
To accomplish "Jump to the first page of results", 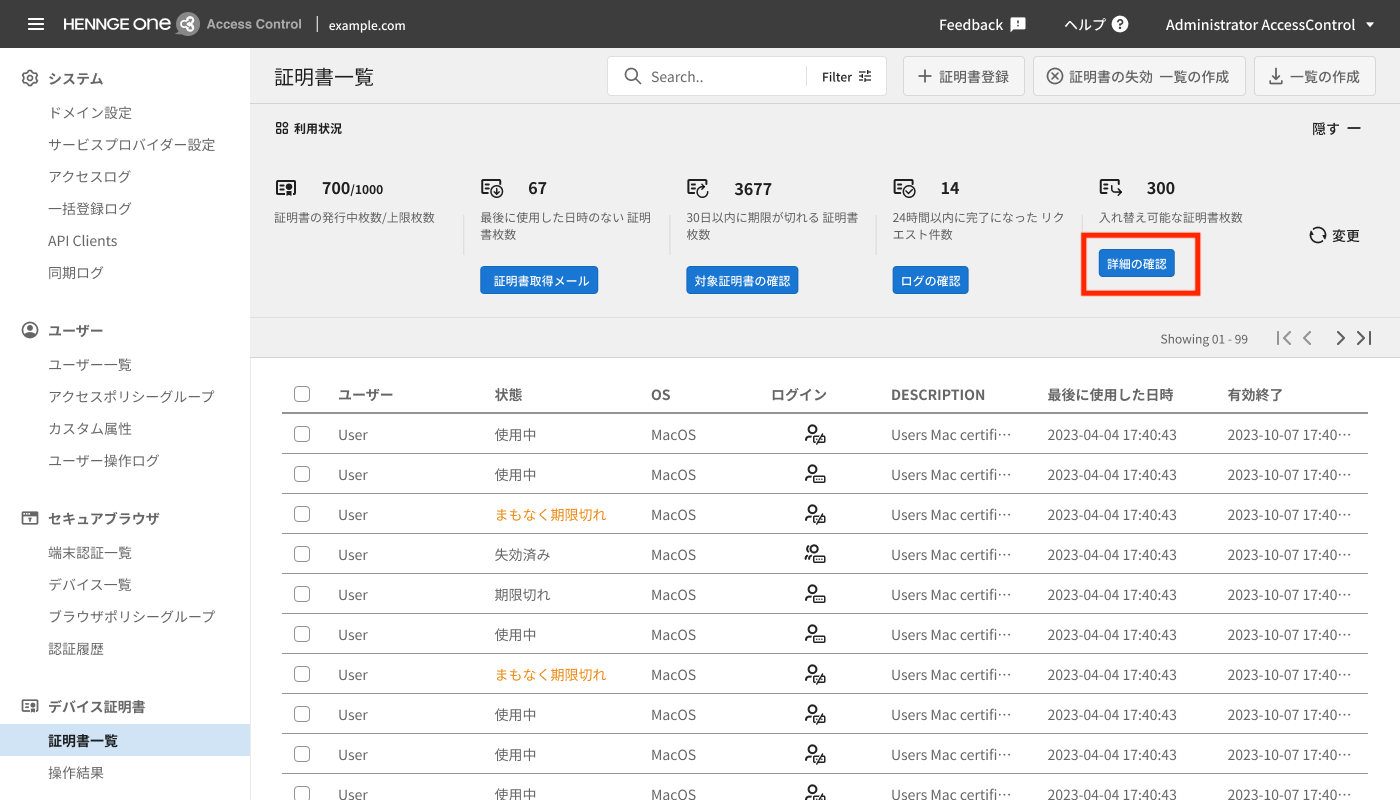I will pos(1284,338).
